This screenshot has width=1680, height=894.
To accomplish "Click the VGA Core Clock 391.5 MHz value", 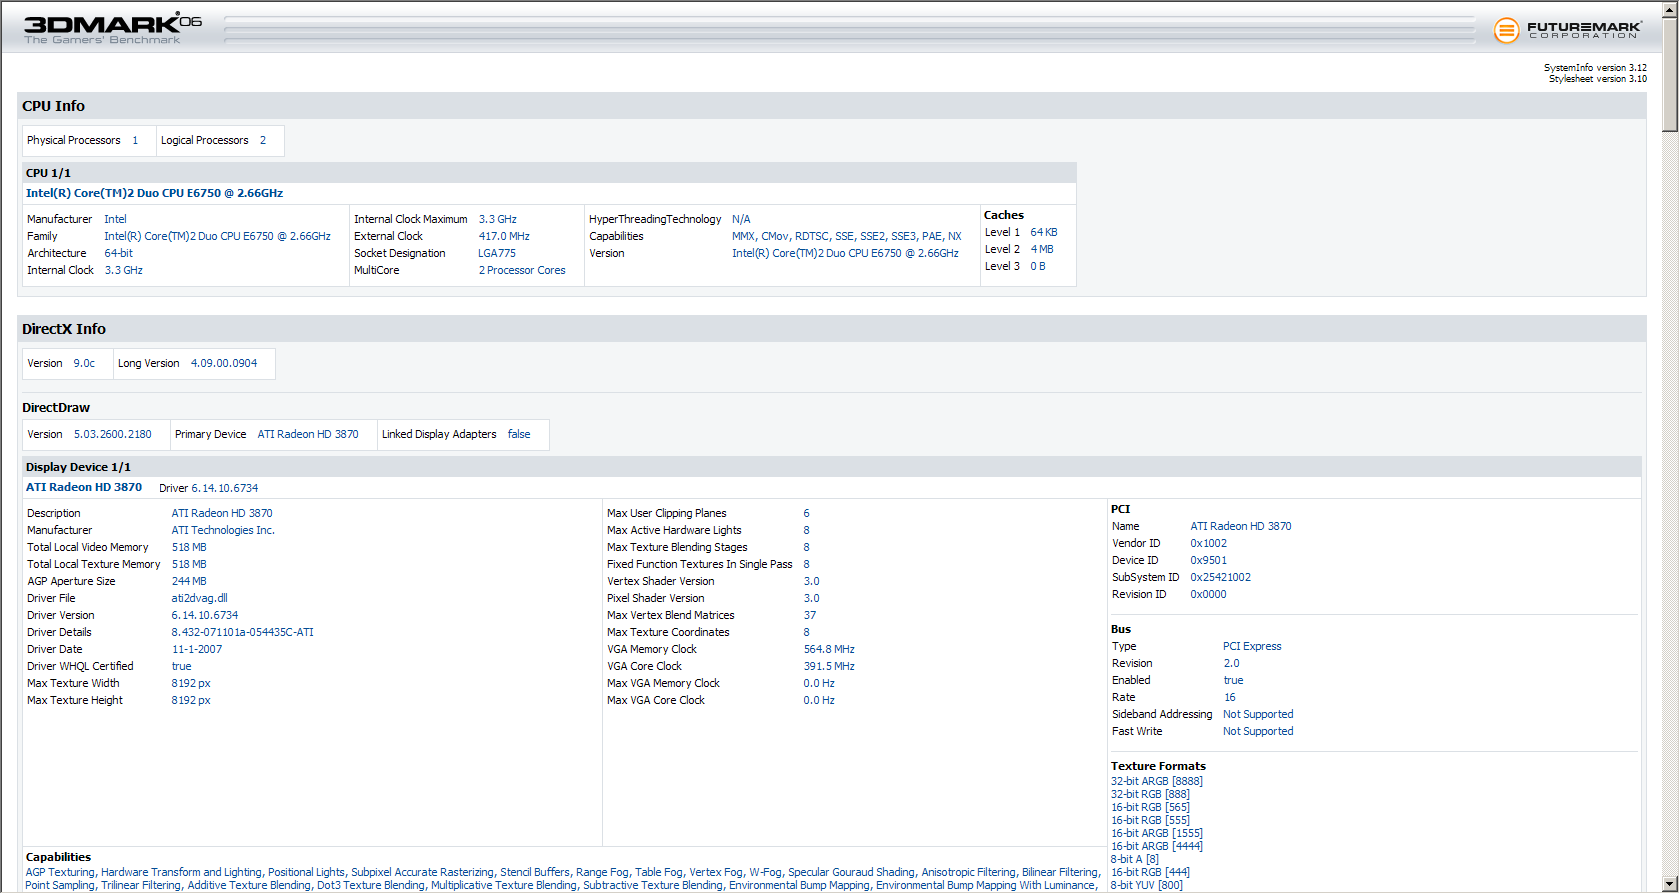I will point(829,666).
